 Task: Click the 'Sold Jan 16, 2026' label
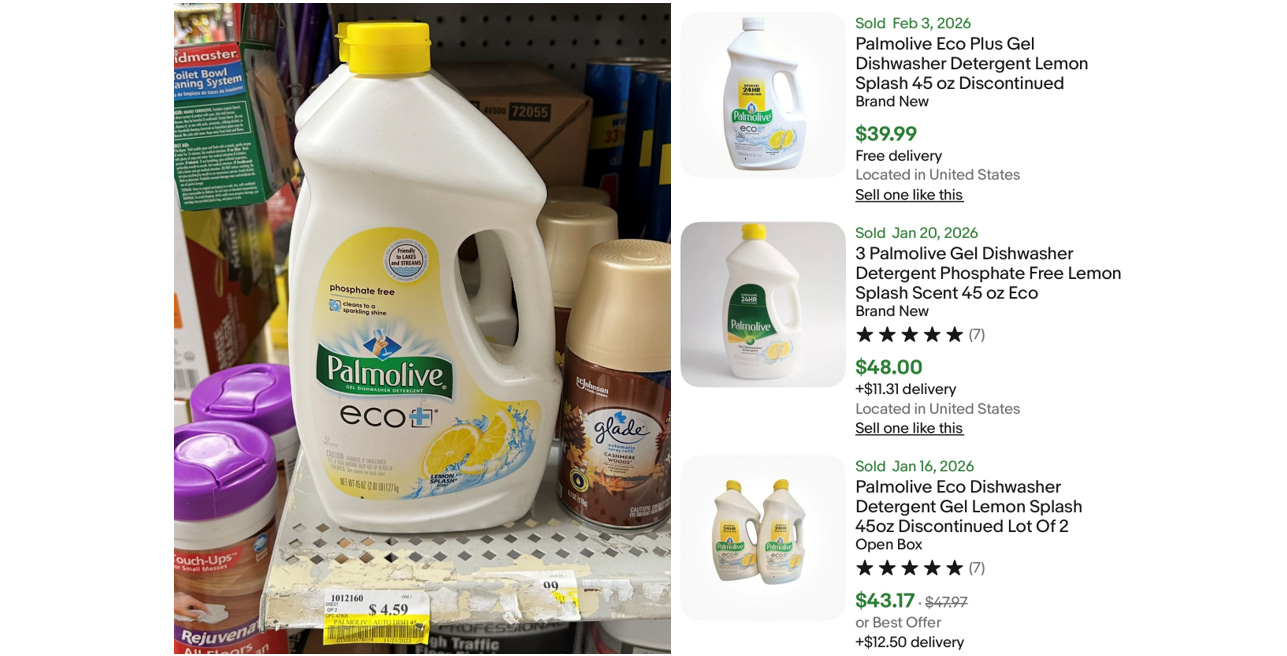(x=914, y=466)
